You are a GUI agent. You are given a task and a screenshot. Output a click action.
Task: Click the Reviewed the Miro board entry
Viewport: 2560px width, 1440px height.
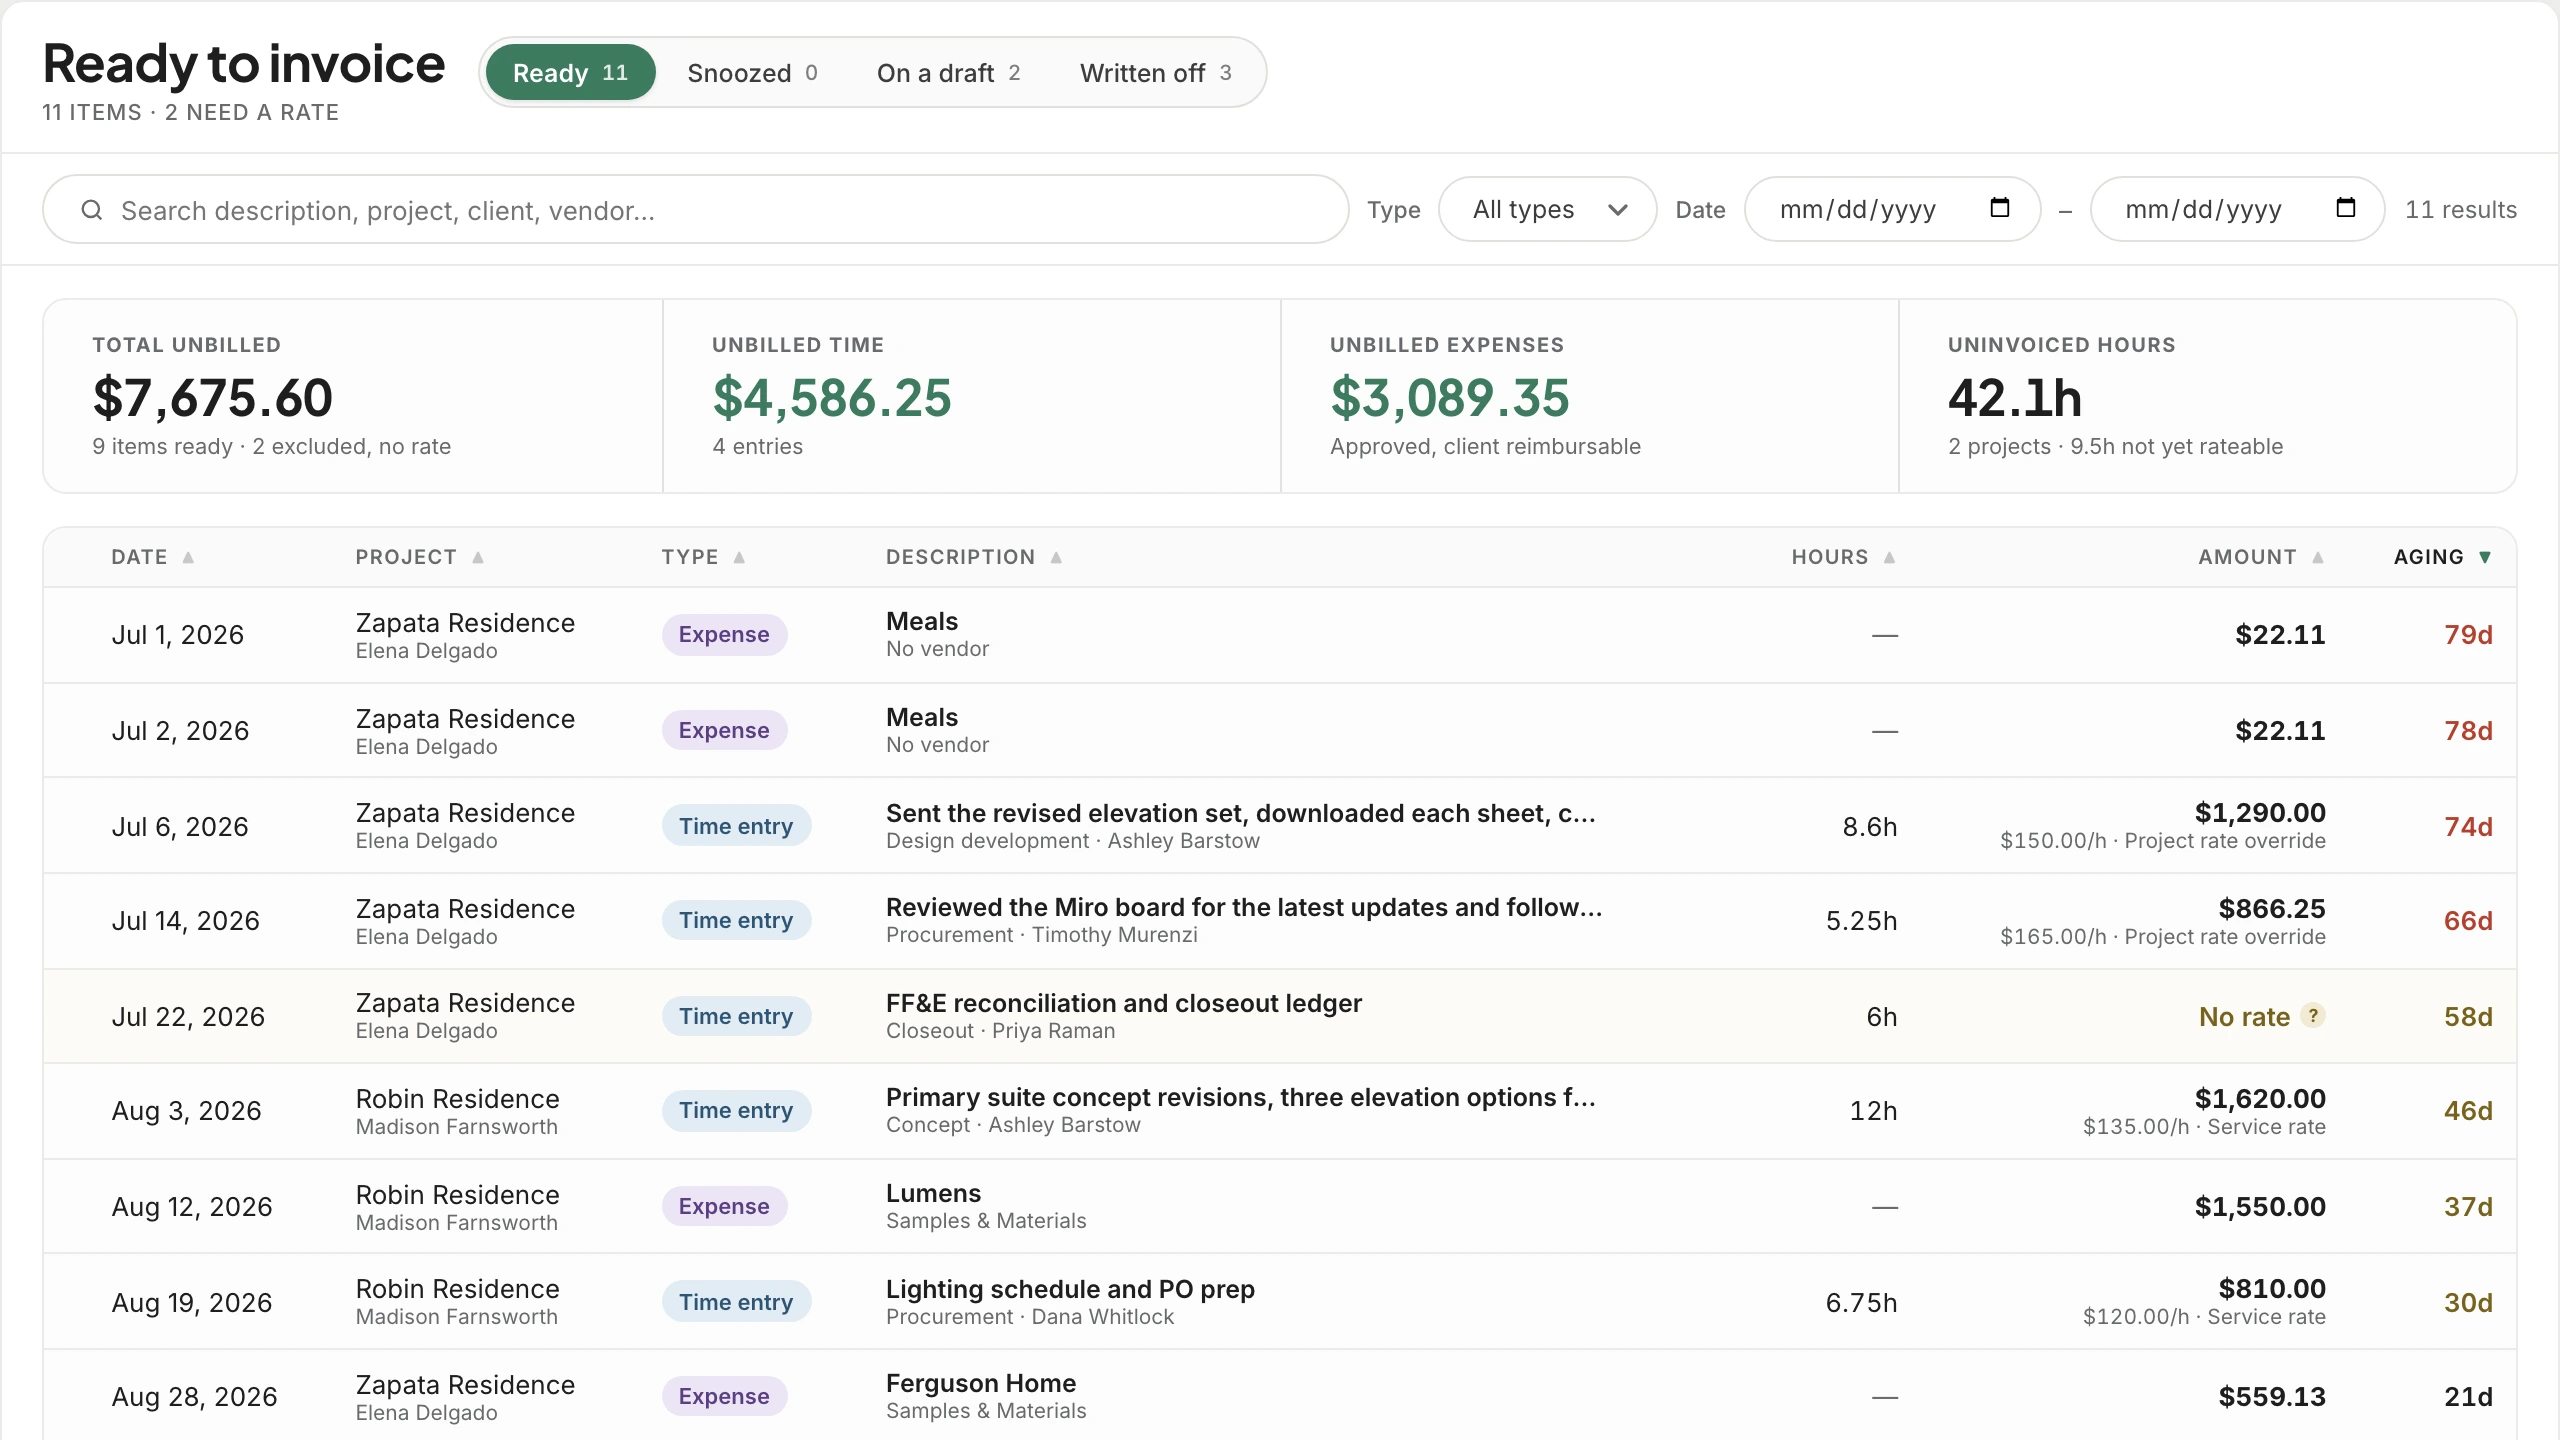(1244, 907)
